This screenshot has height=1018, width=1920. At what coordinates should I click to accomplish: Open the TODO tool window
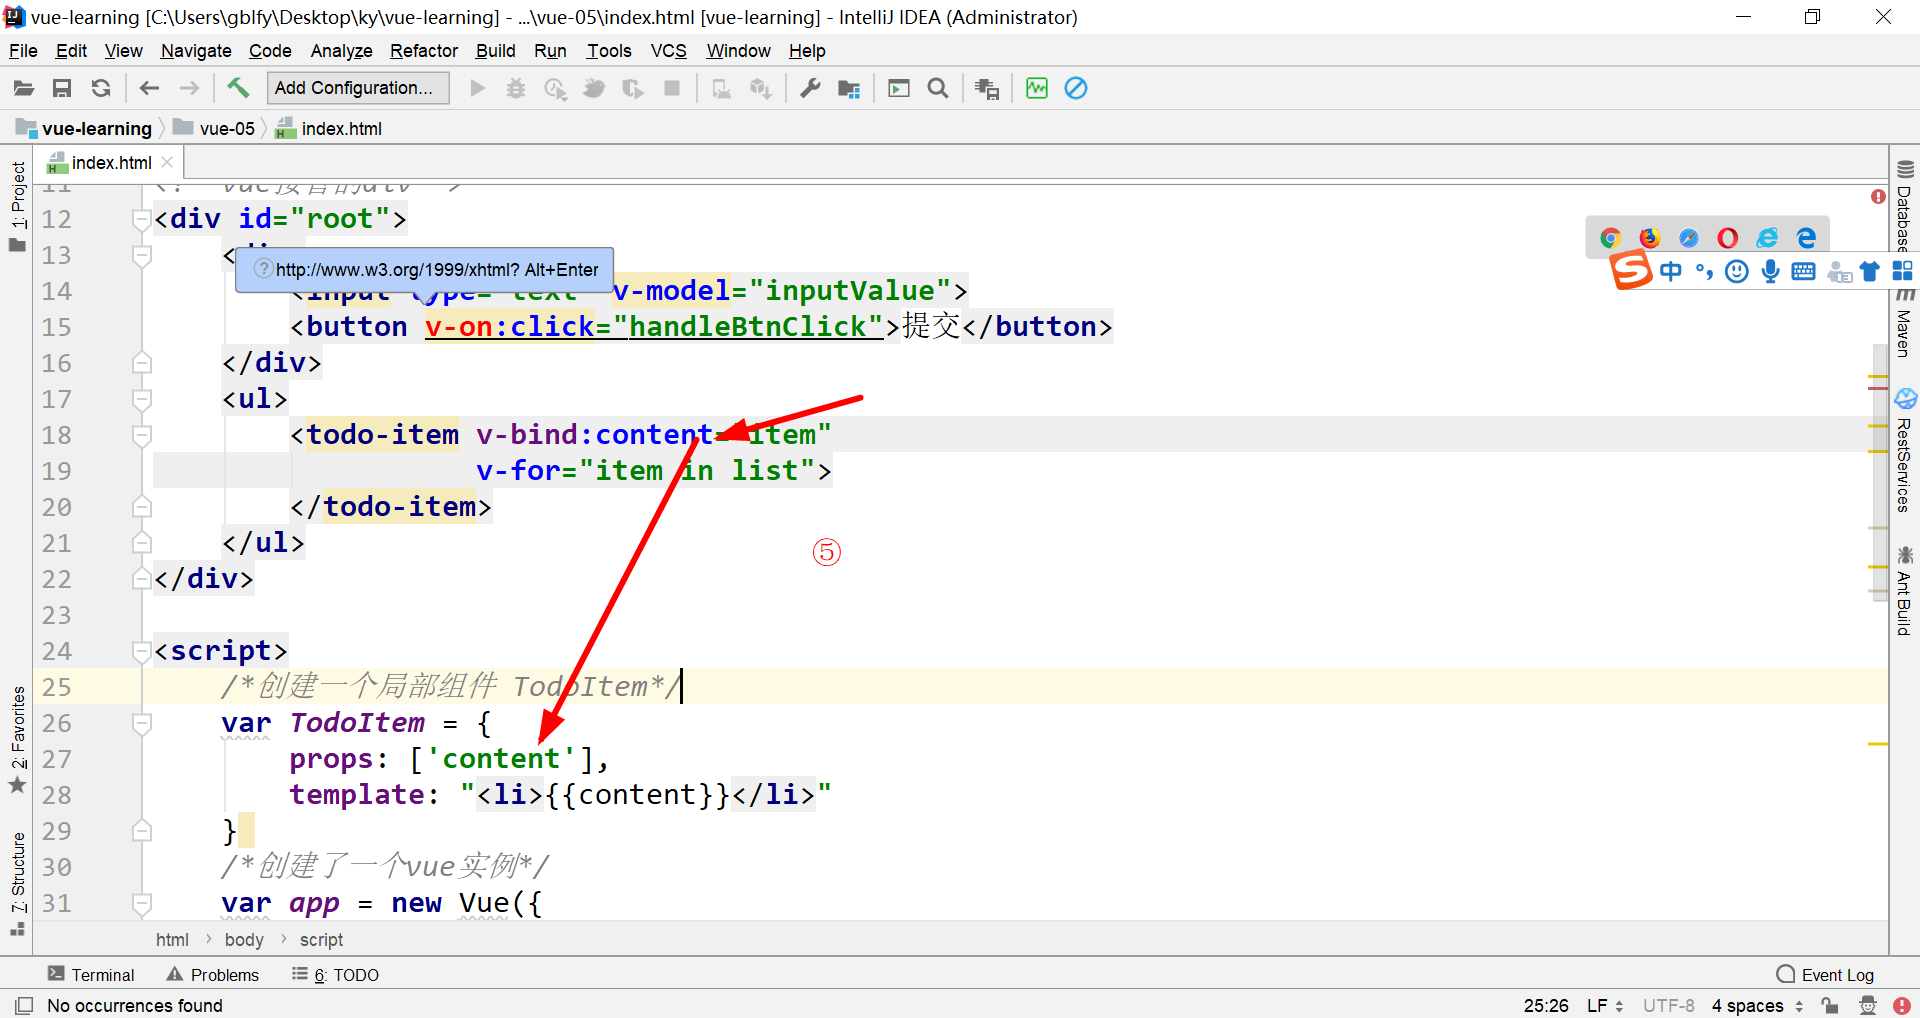coord(336,975)
